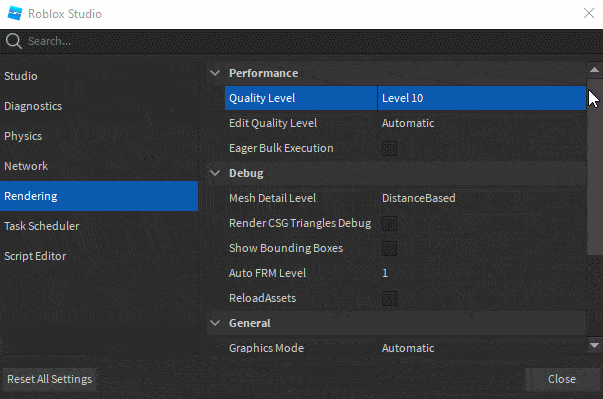Click Reset All Settings button
The image size is (603, 399).
point(50,379)
